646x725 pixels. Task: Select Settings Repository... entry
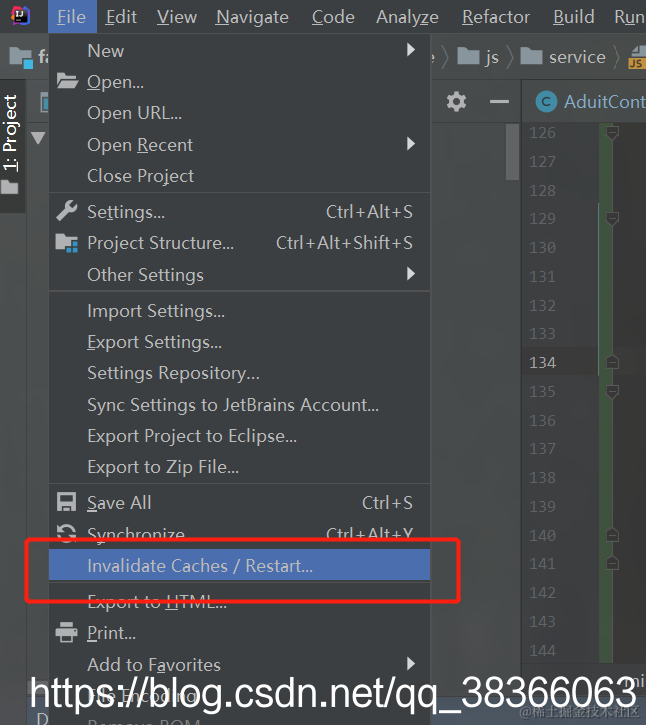240,373
